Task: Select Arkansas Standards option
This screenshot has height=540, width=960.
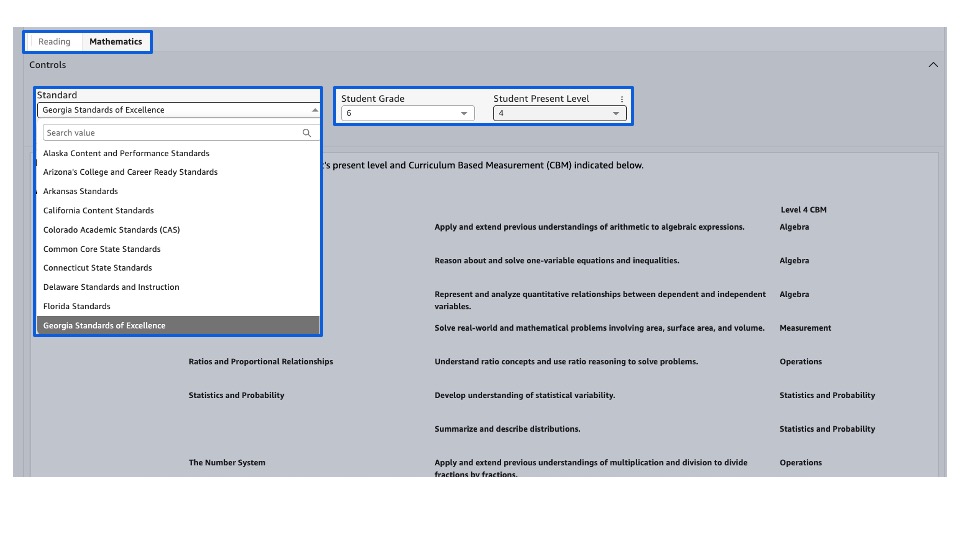Action: (x=80, y=191)
